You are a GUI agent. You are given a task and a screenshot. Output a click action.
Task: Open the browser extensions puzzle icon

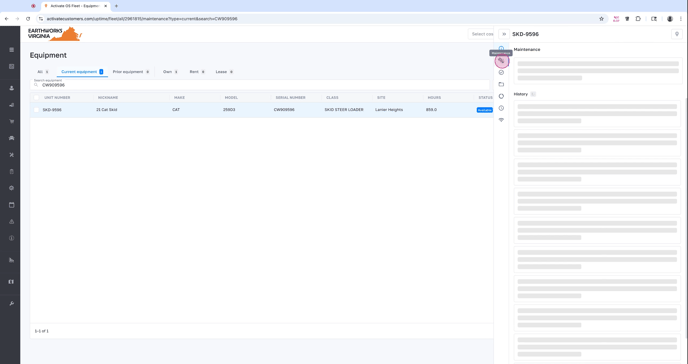(638, 19)
